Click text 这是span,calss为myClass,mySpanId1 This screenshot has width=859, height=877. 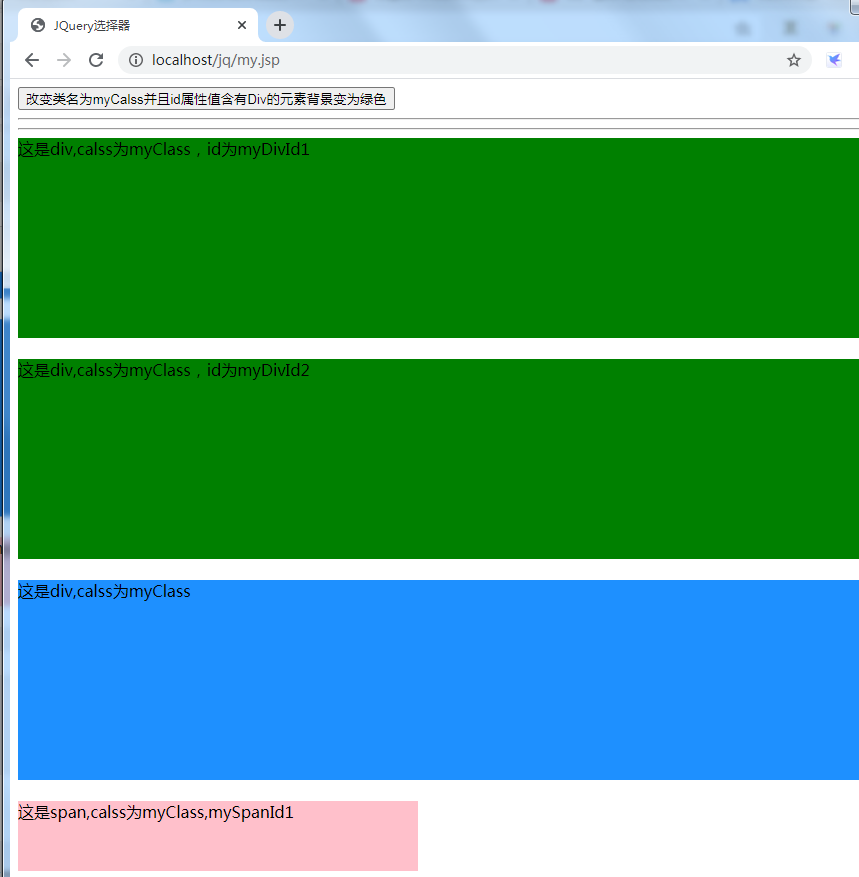(x=156, y=812)
